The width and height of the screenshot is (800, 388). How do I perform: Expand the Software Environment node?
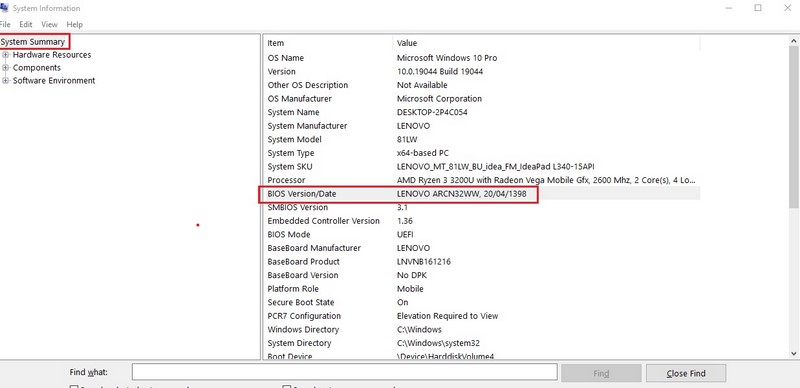pyautogui.click(x=6, y=80)
